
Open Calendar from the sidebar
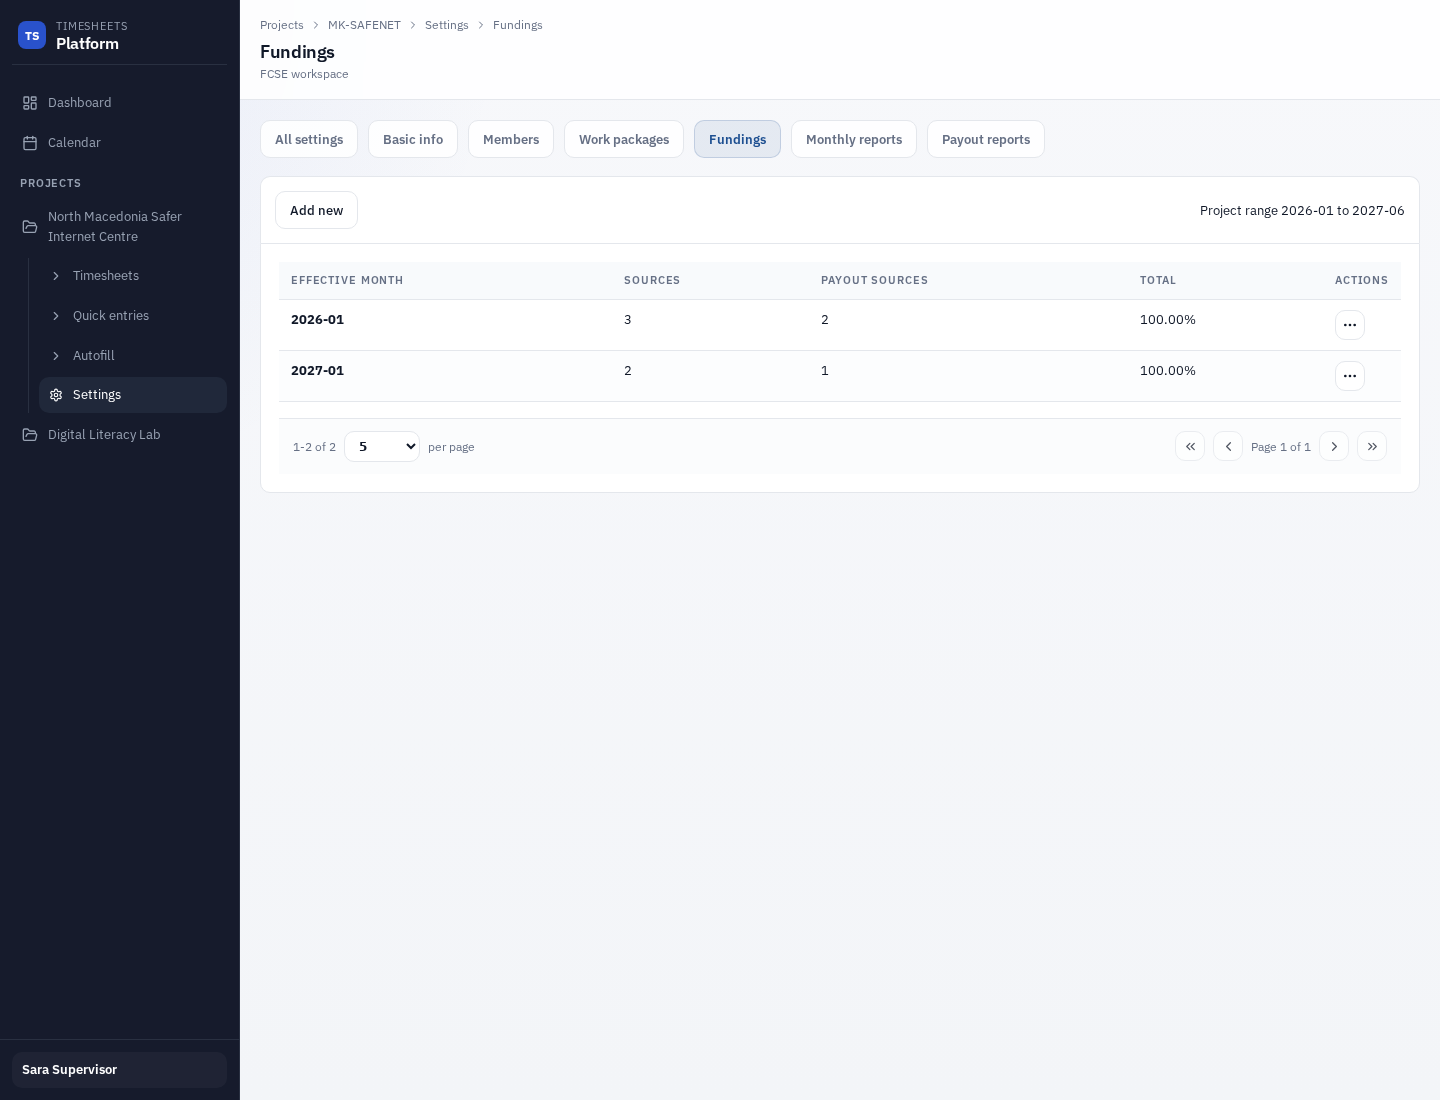coord(74,143)
